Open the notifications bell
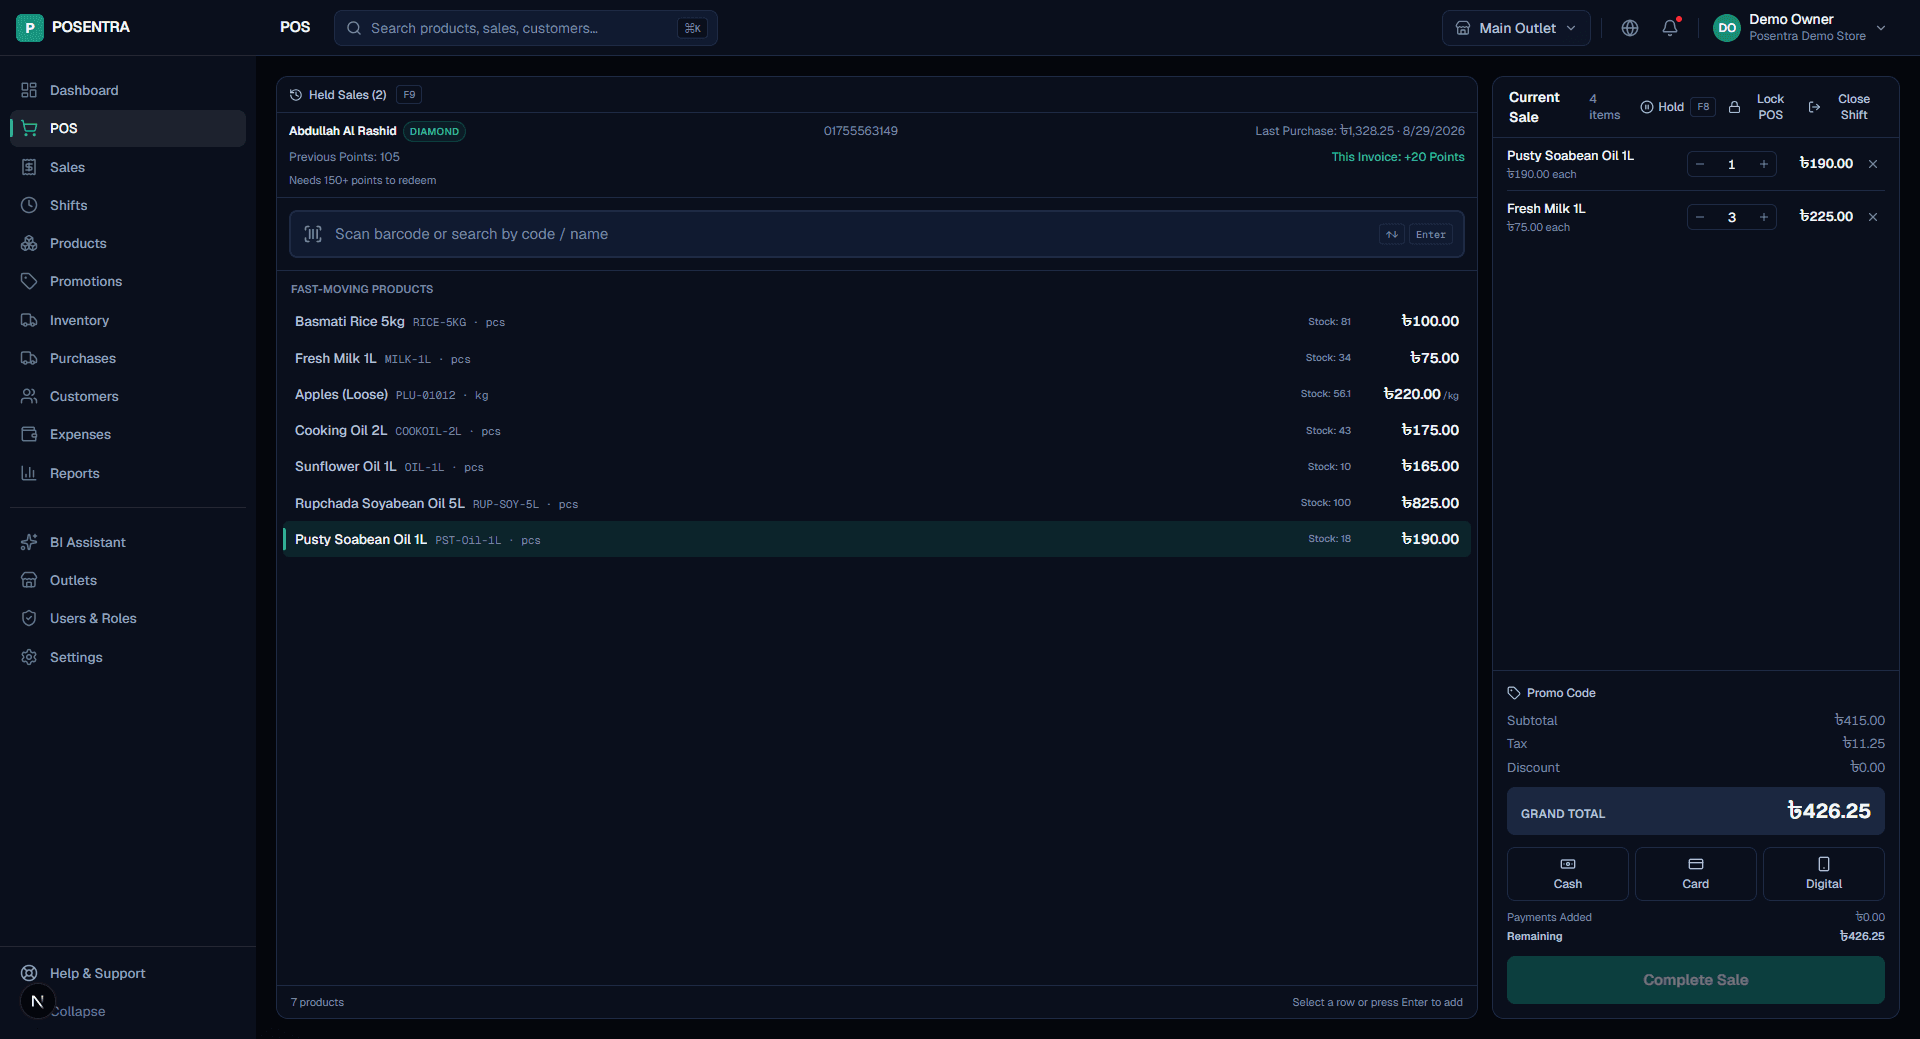This screenshot has width=1920, height=1039. coord(1670,28)
